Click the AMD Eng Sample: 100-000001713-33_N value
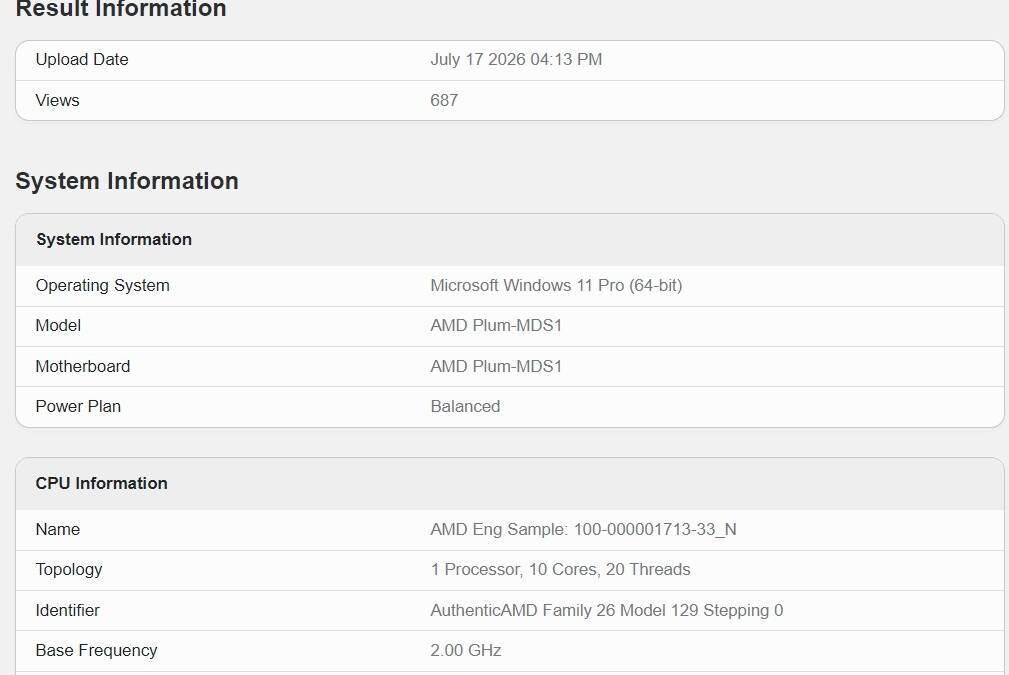The width and height of the screenshot is (1009, 675). 583,529
